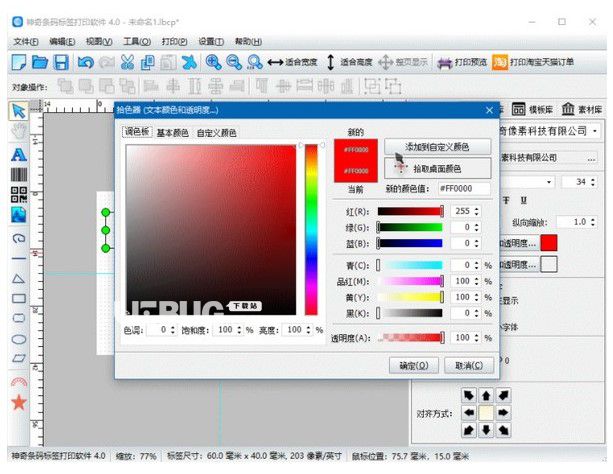Click the transparency (A) slider
The width and height of the screenshot is (613, 474).
click(410, 338)
